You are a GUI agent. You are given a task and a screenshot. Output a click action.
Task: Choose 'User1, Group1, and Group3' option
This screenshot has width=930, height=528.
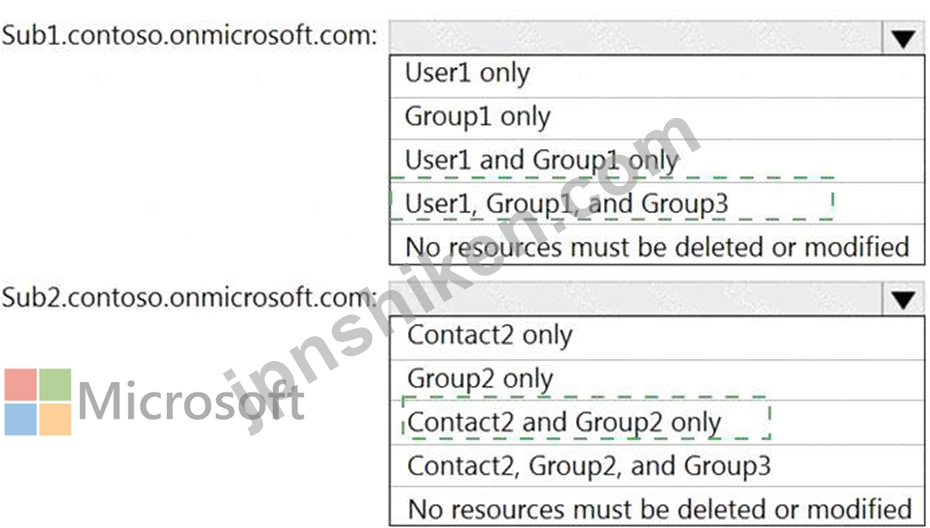[657, 203]
